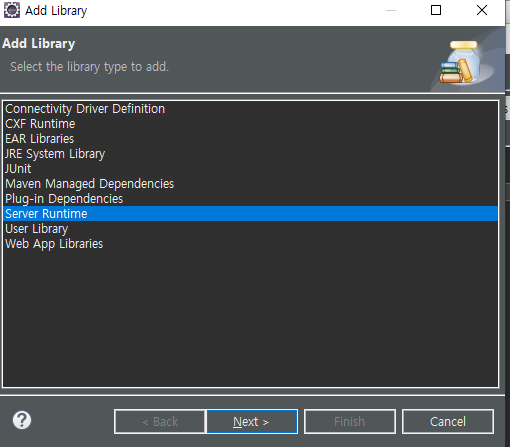Click the Eclipse icon in the title bar

pos(12,10)
